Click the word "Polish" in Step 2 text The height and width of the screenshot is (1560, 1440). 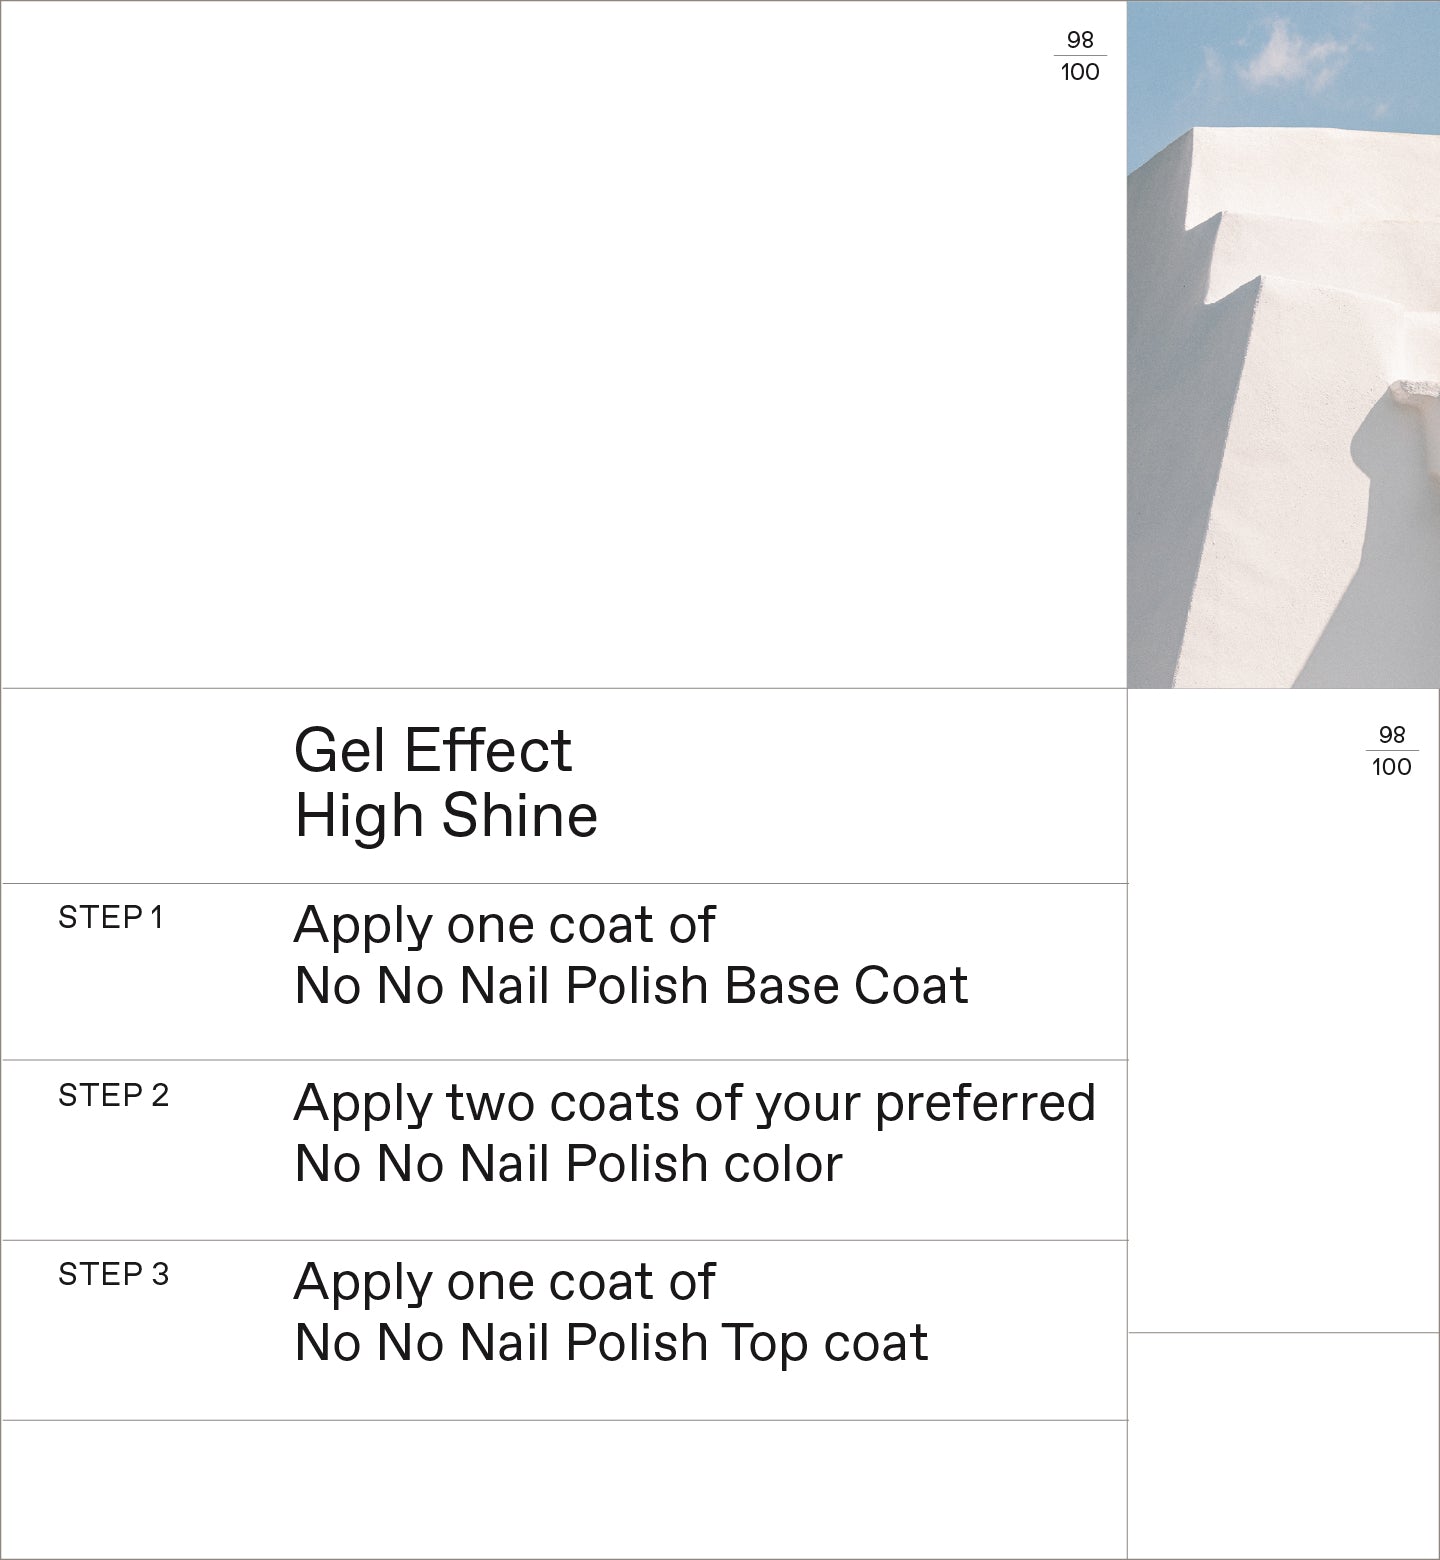click(636, 1164)
